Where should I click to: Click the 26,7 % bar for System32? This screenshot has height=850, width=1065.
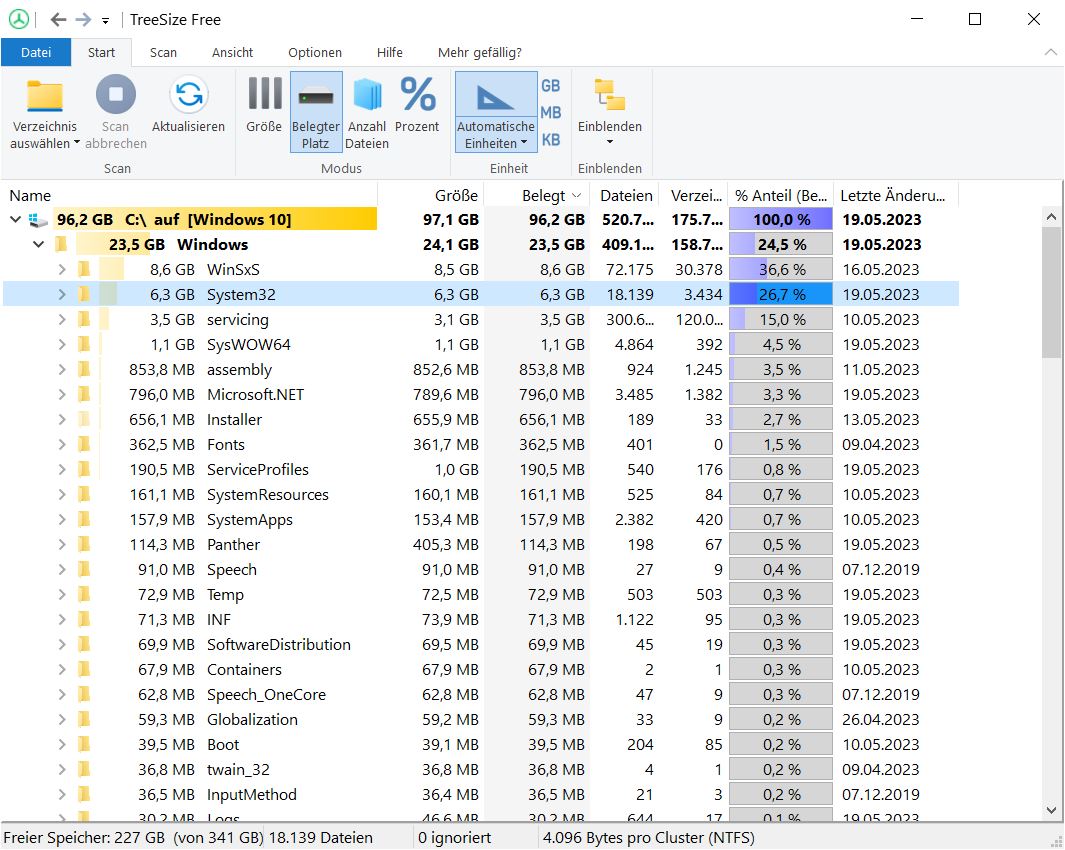pos(781,295)
